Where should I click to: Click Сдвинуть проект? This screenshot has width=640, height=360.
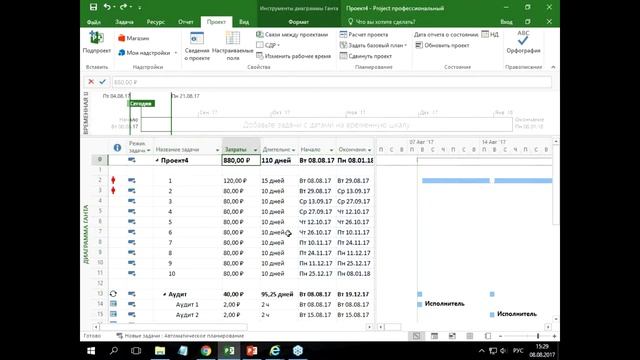click(x=366, y=56)
